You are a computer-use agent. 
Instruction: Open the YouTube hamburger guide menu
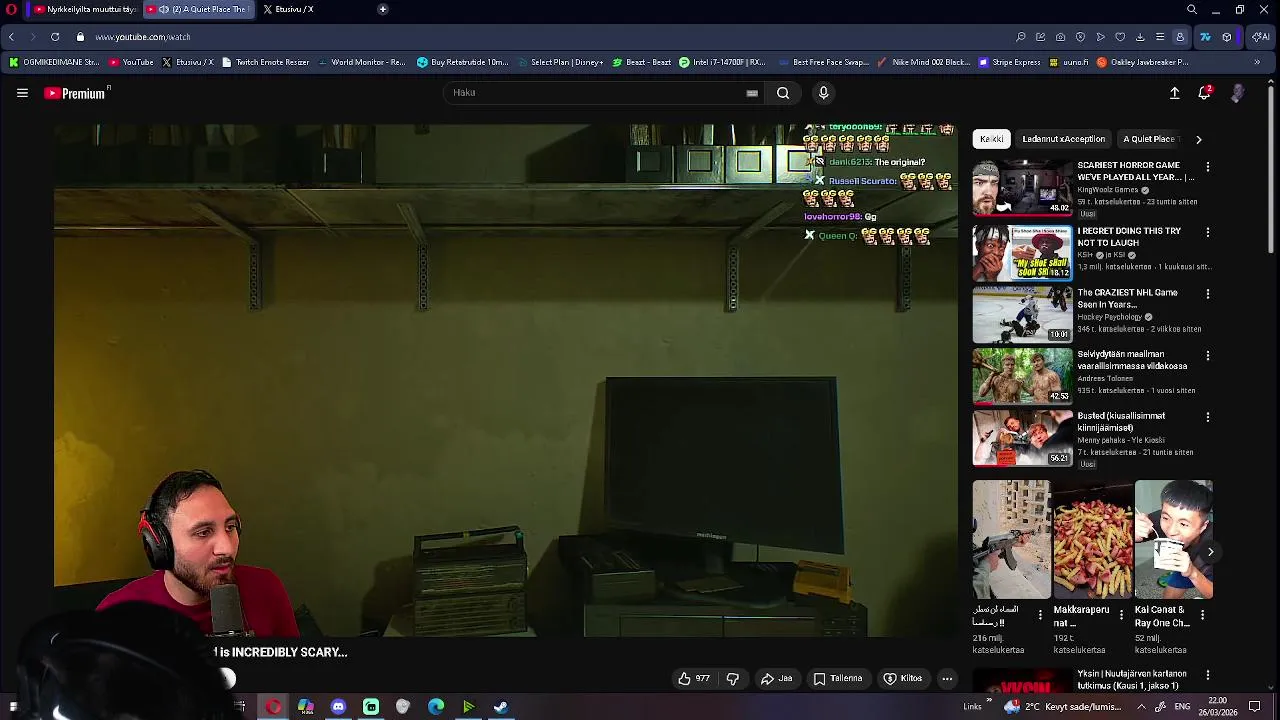(x=22, y=93)
